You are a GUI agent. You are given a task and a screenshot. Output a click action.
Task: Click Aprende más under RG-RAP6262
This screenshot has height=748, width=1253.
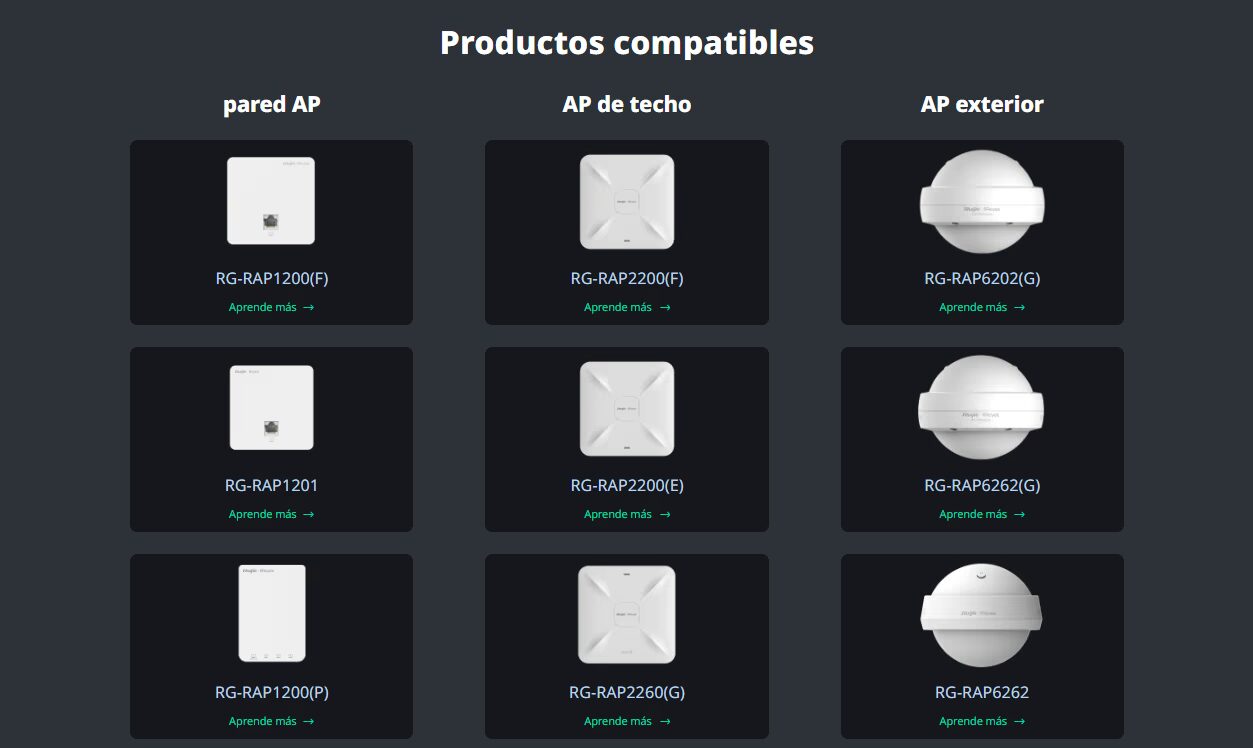click(982, 721)
